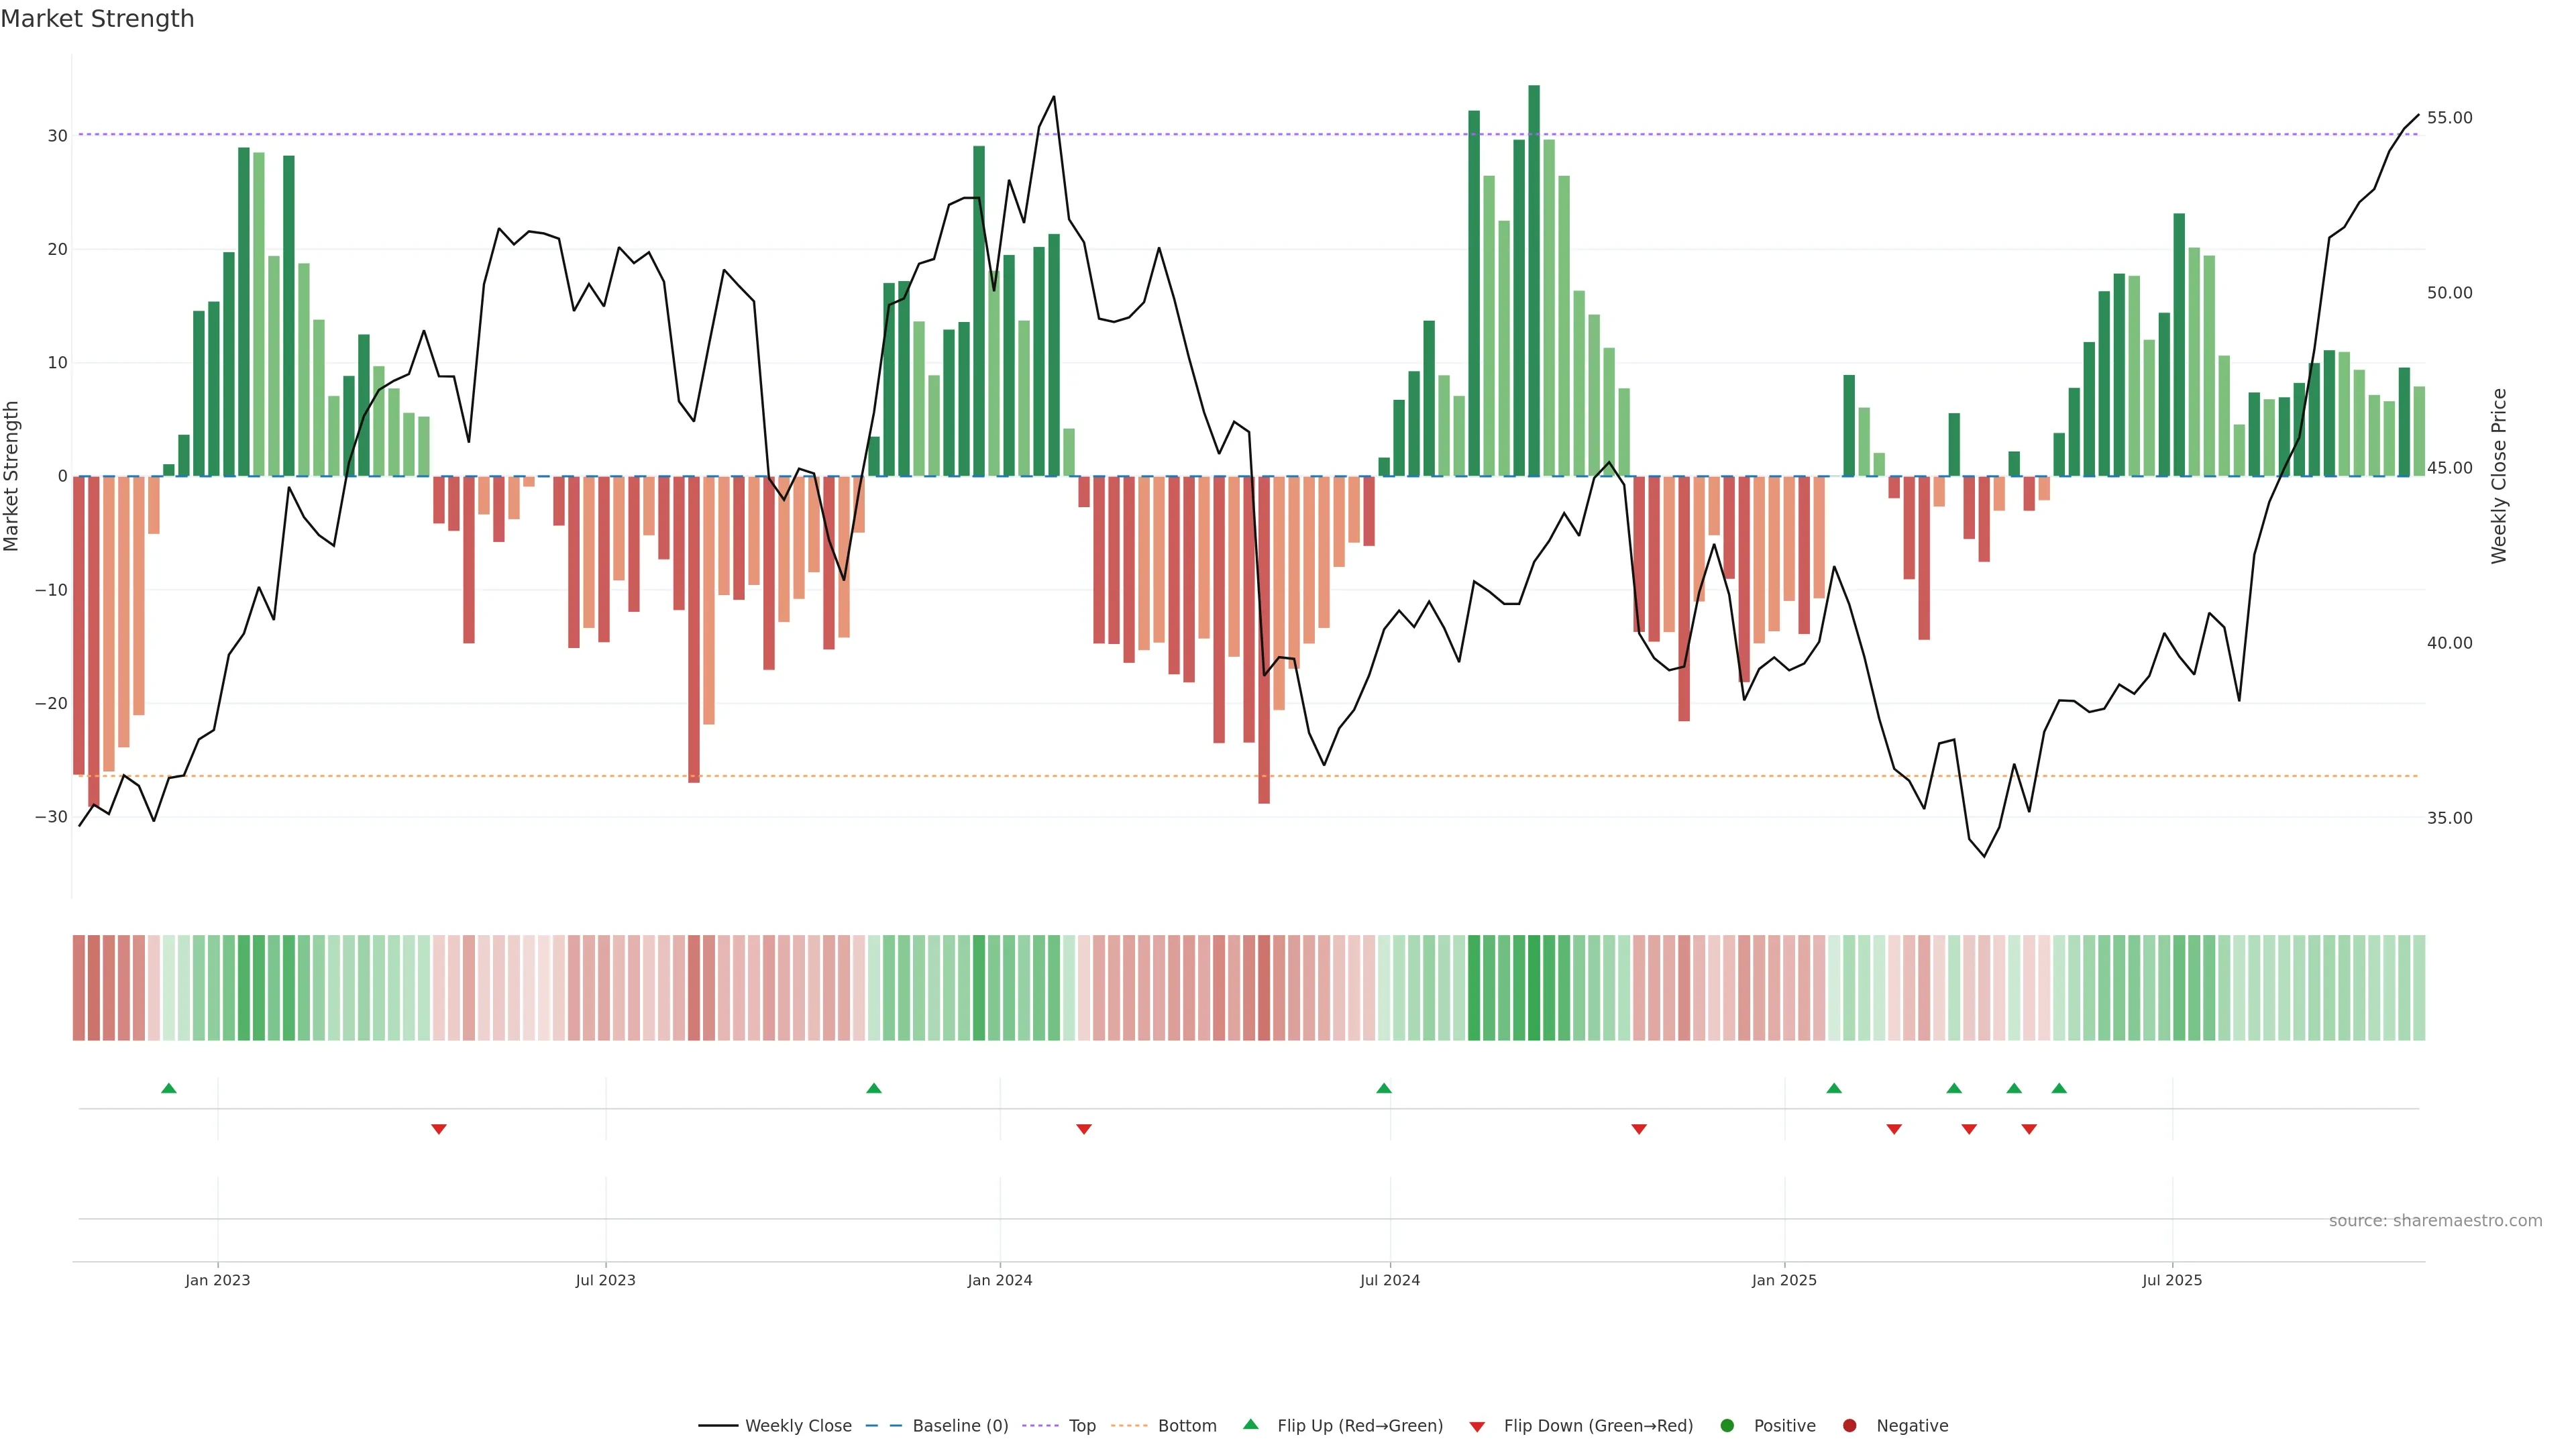The width and height of the screenshot is (2576, 1449).
Task: Click the green Positive legend circle
Action: 1727,1426
